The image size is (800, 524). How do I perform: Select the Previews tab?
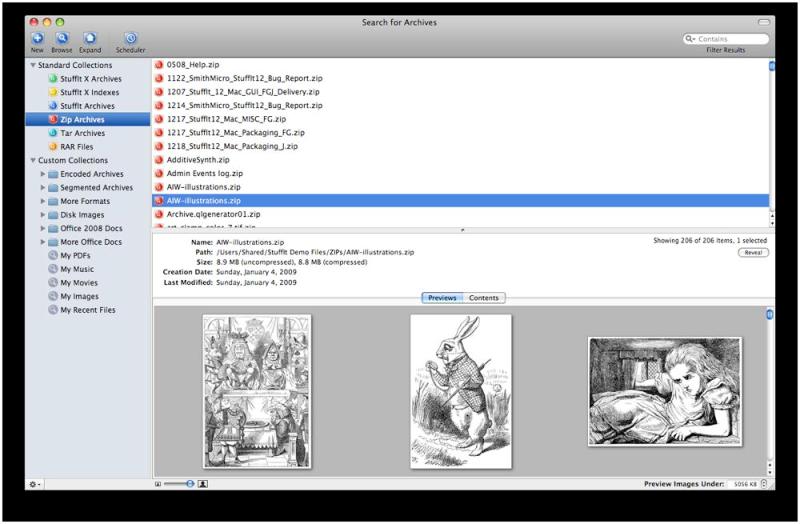tap(442, 298)
